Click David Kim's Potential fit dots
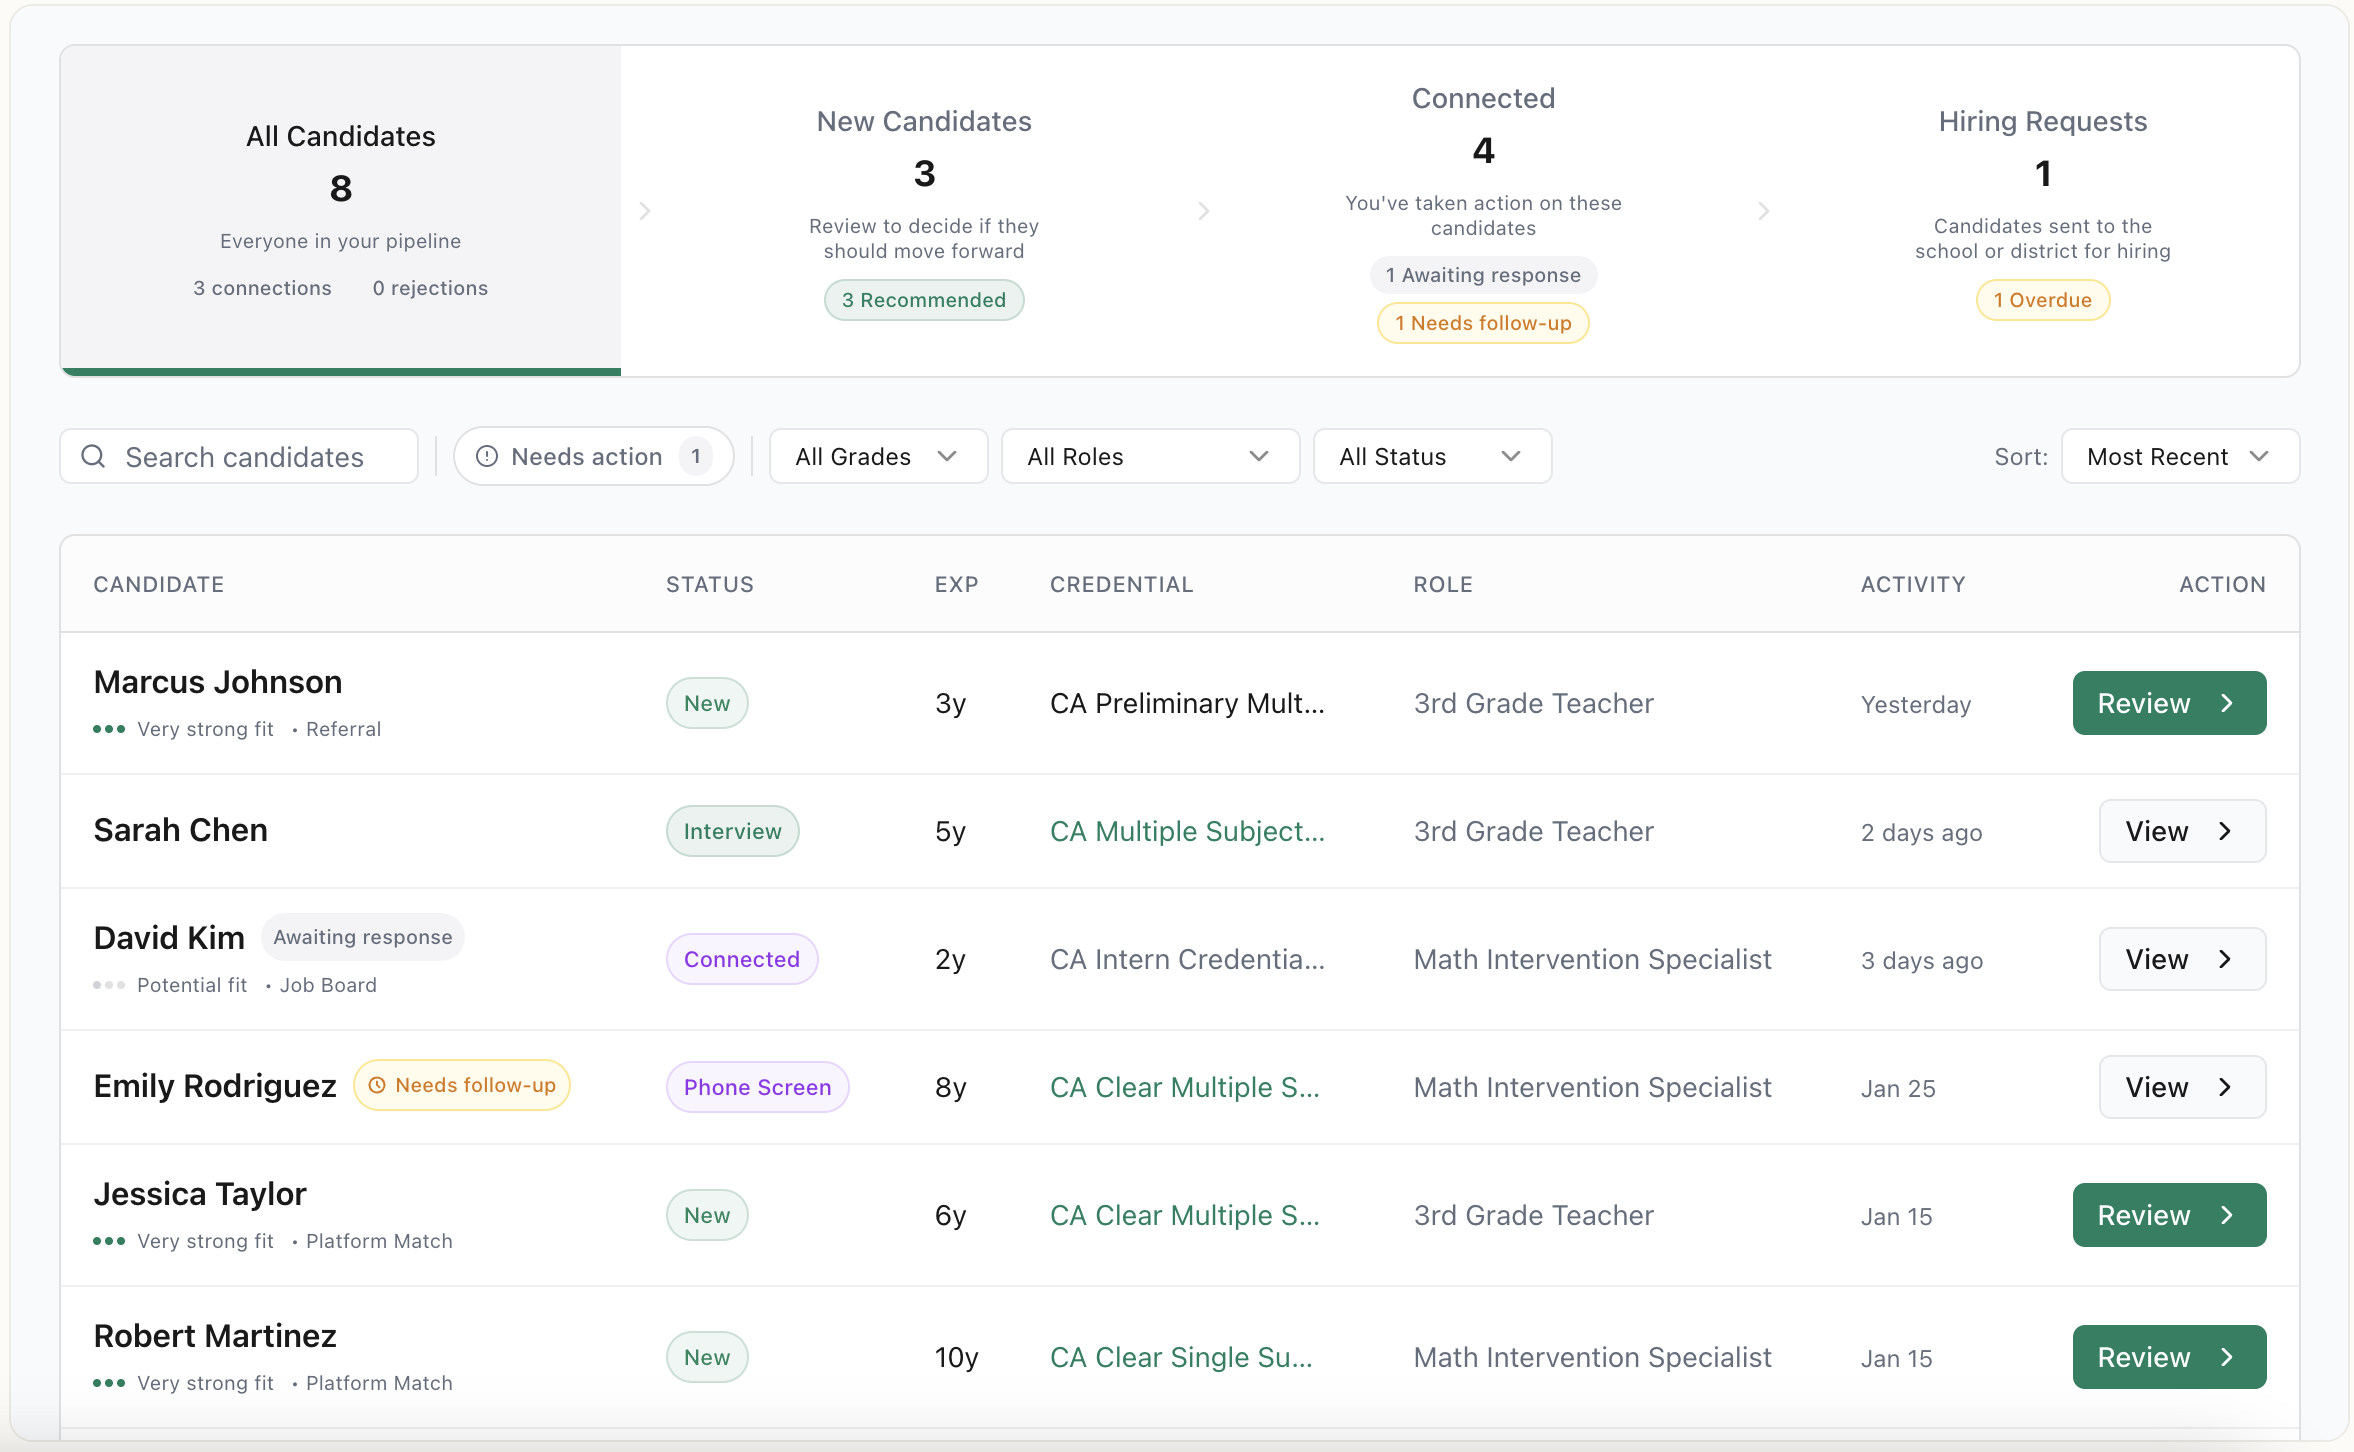This screenshot has width=2354, height=1452. (109, 985)
